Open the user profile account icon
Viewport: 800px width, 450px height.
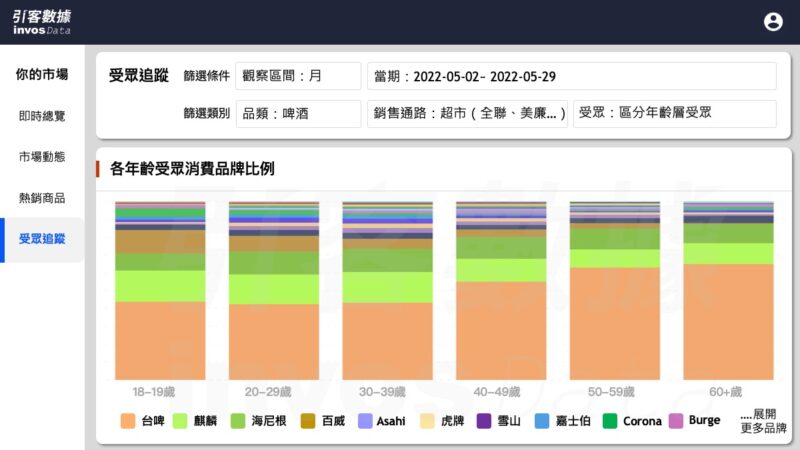point(773,22)
